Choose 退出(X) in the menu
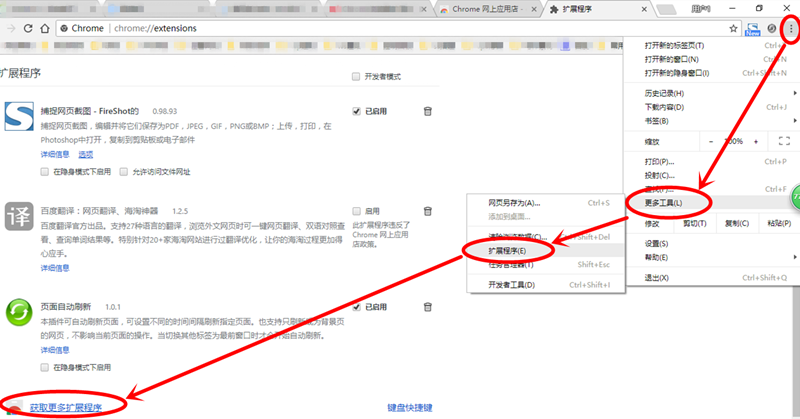The height and width of the screenshot is (419, 800). pos(712,278)
